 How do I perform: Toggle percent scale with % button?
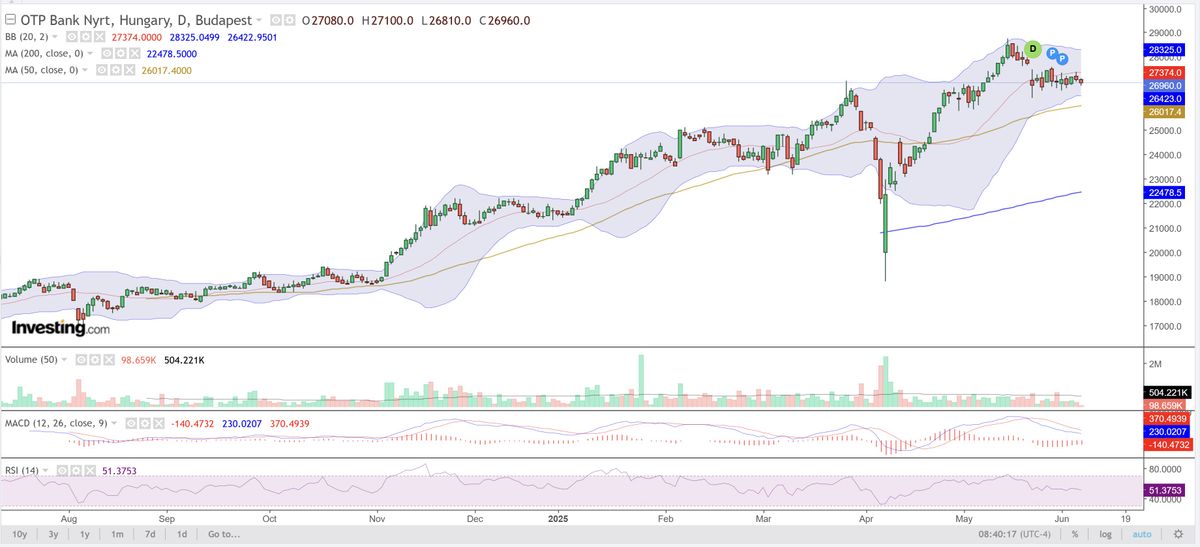click(1075, 535)
